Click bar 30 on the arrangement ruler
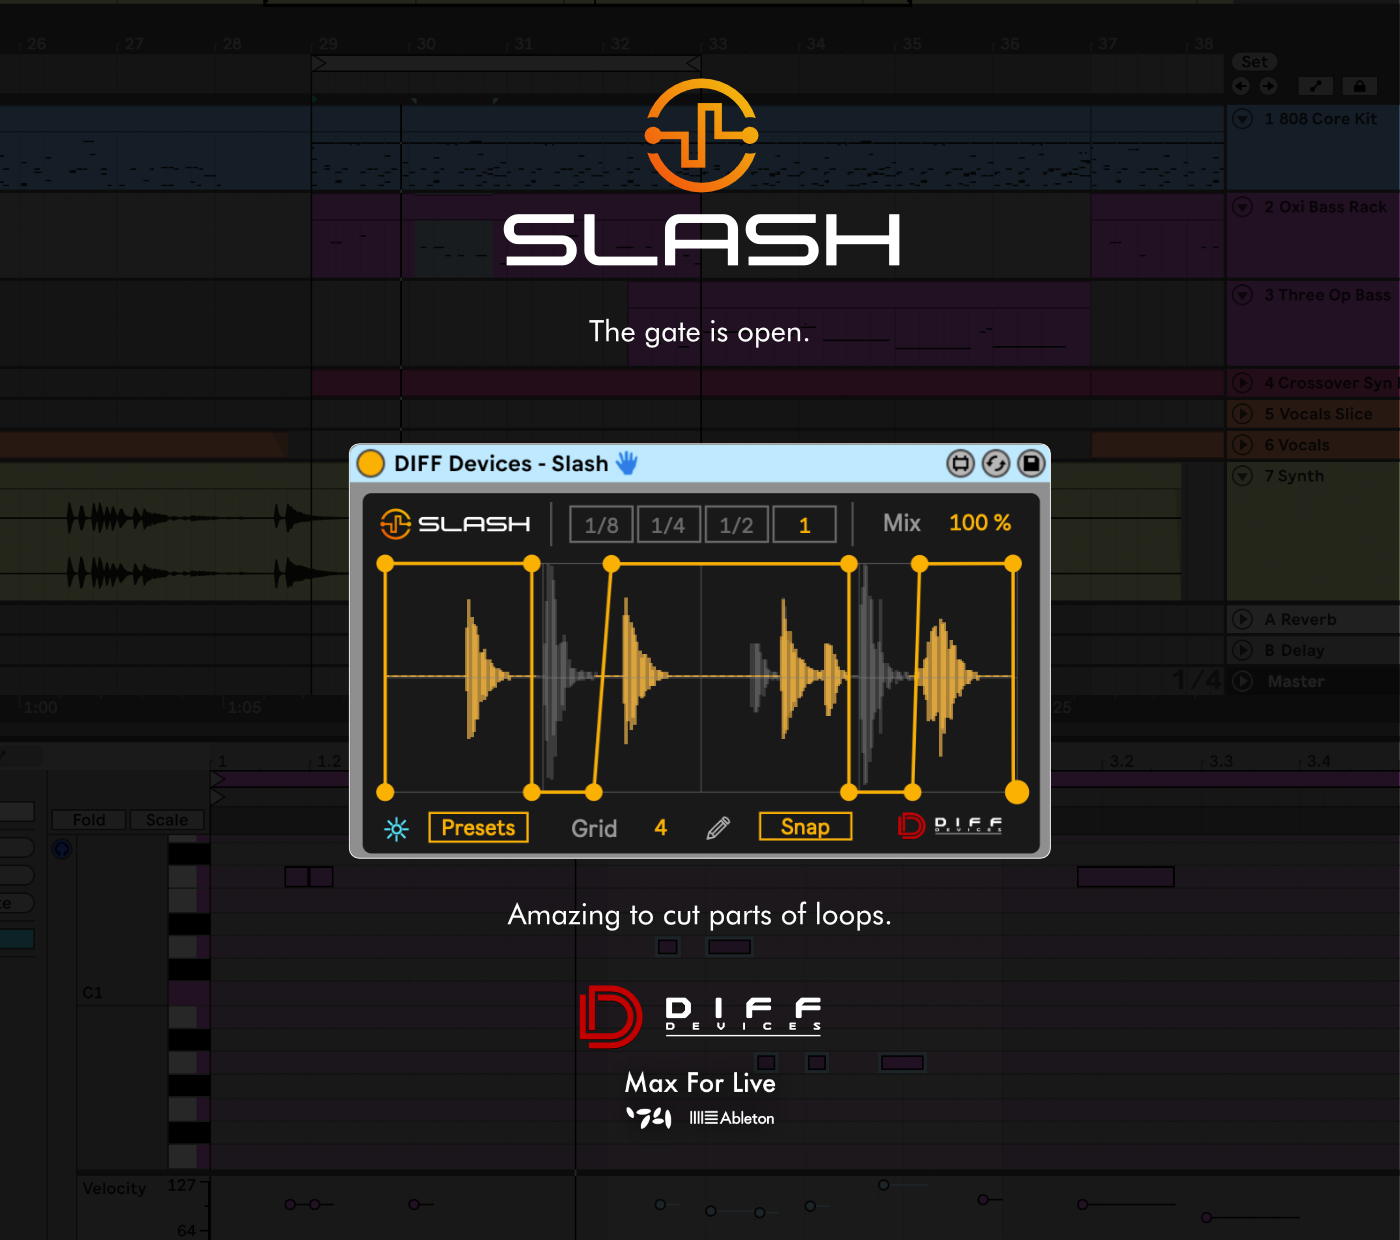 tap(426, 44)
